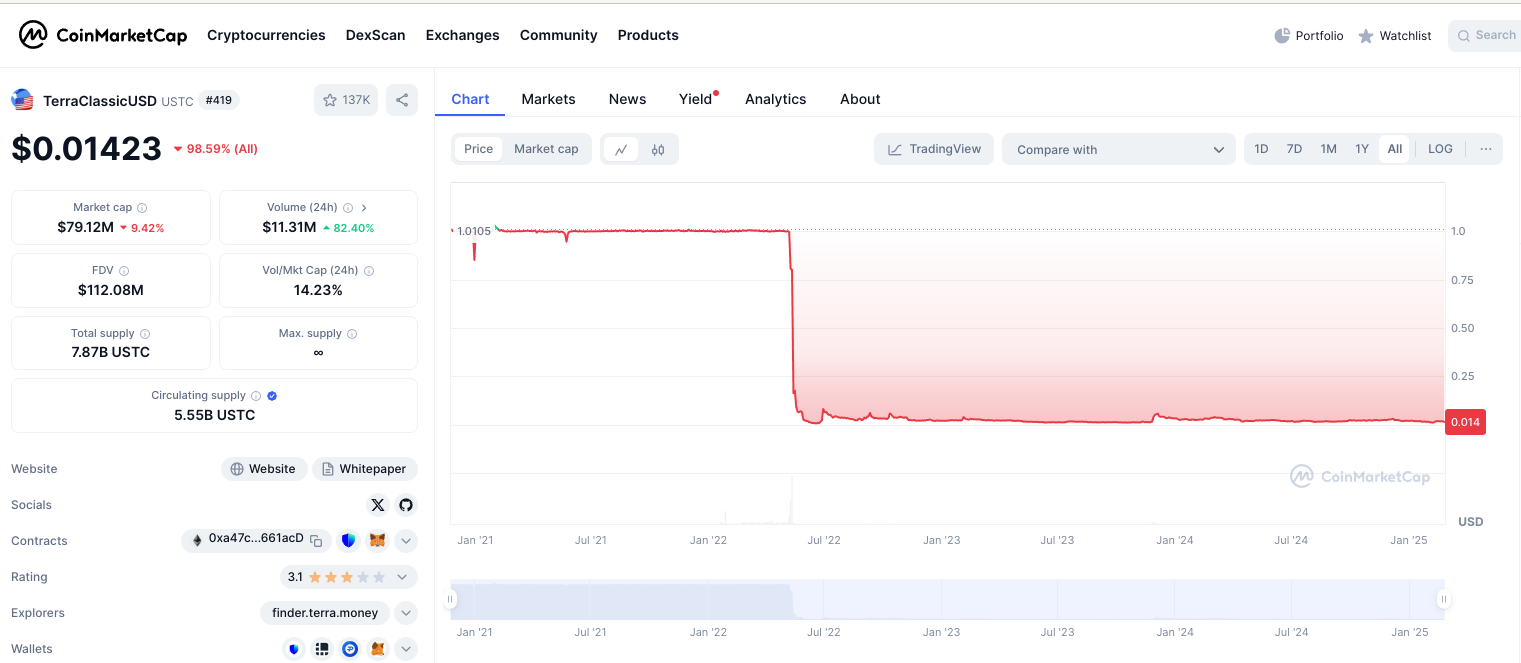Open the TradingView chart button

tap(934, 149)
